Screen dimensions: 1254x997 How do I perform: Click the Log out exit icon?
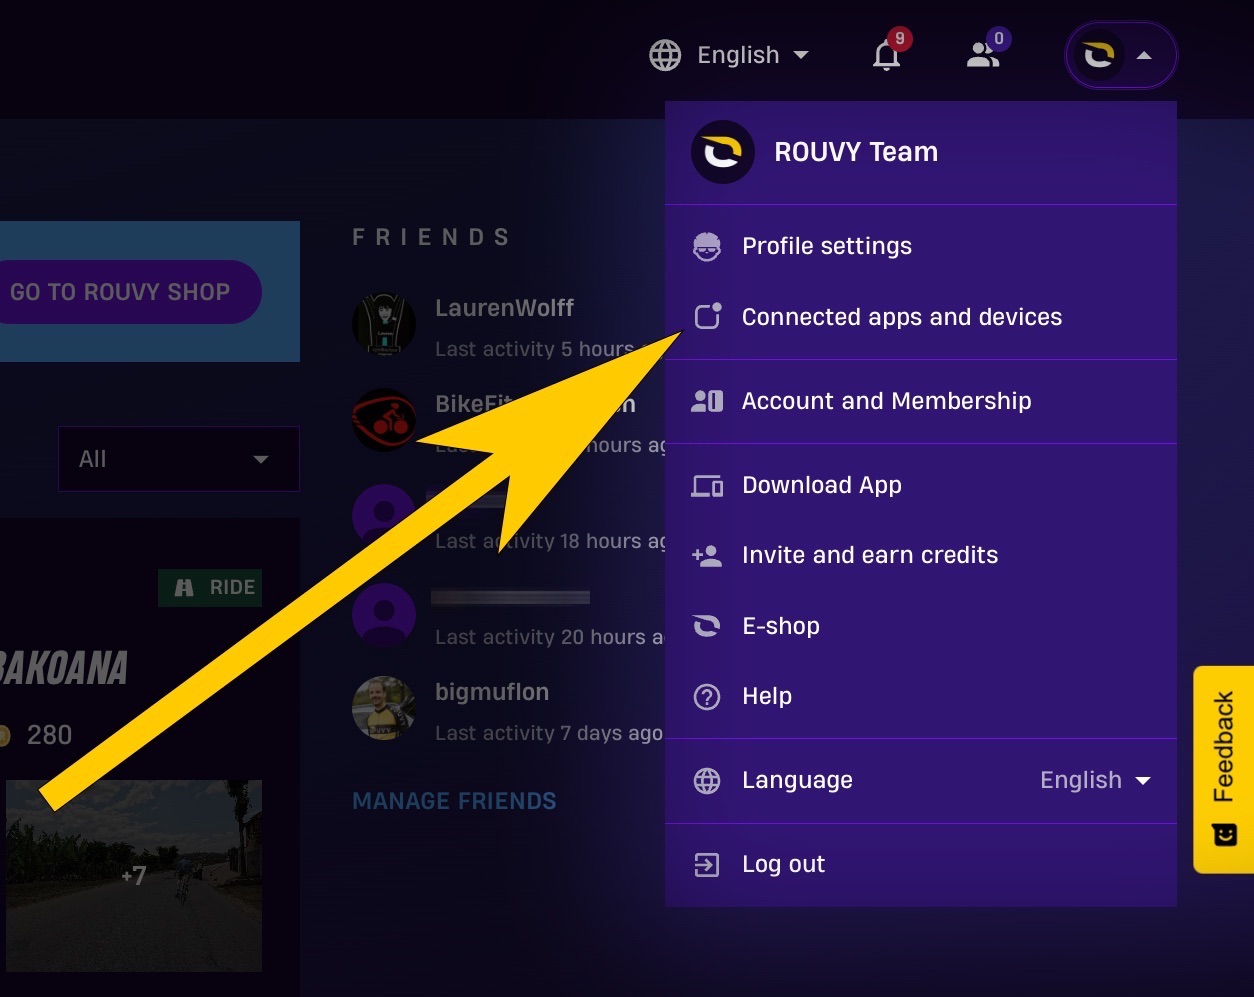pyautogui.click(x=707, y=865)
